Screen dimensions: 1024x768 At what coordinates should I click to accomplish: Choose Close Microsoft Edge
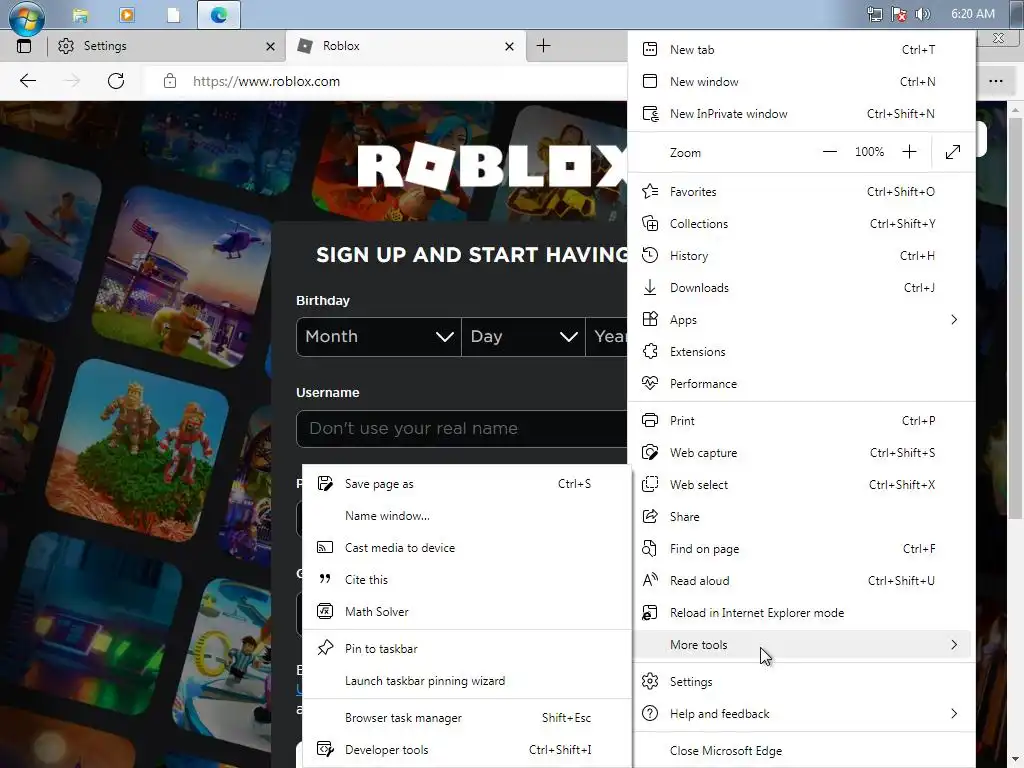click(801, 750)
